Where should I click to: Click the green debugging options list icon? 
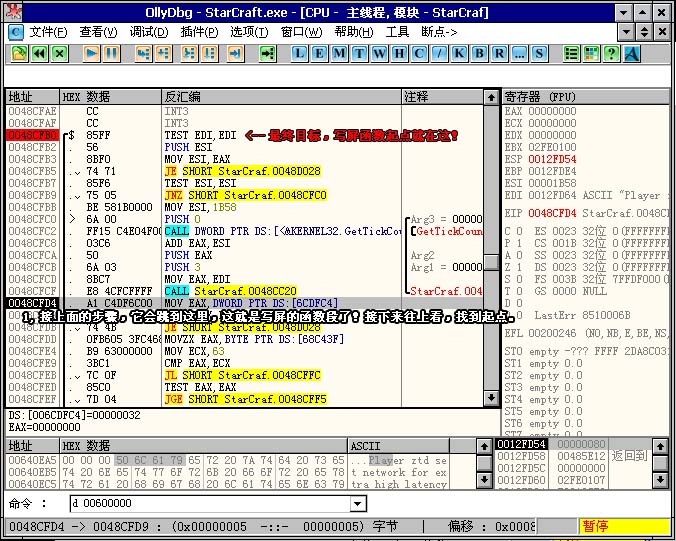(x=571, y=54)
